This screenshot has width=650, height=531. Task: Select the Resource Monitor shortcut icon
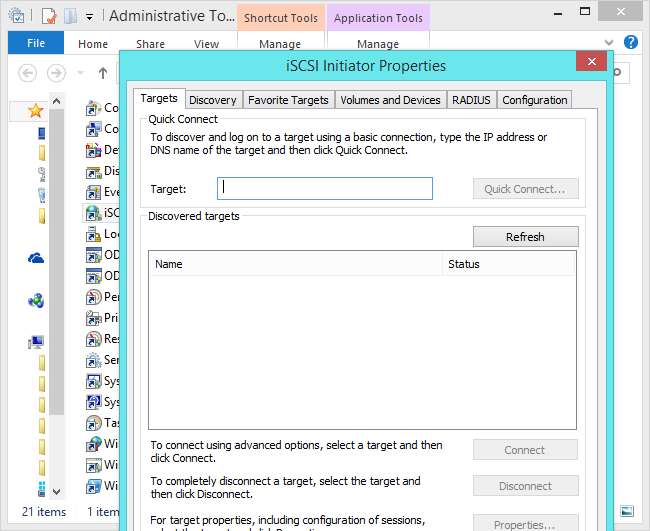[94, 339]
